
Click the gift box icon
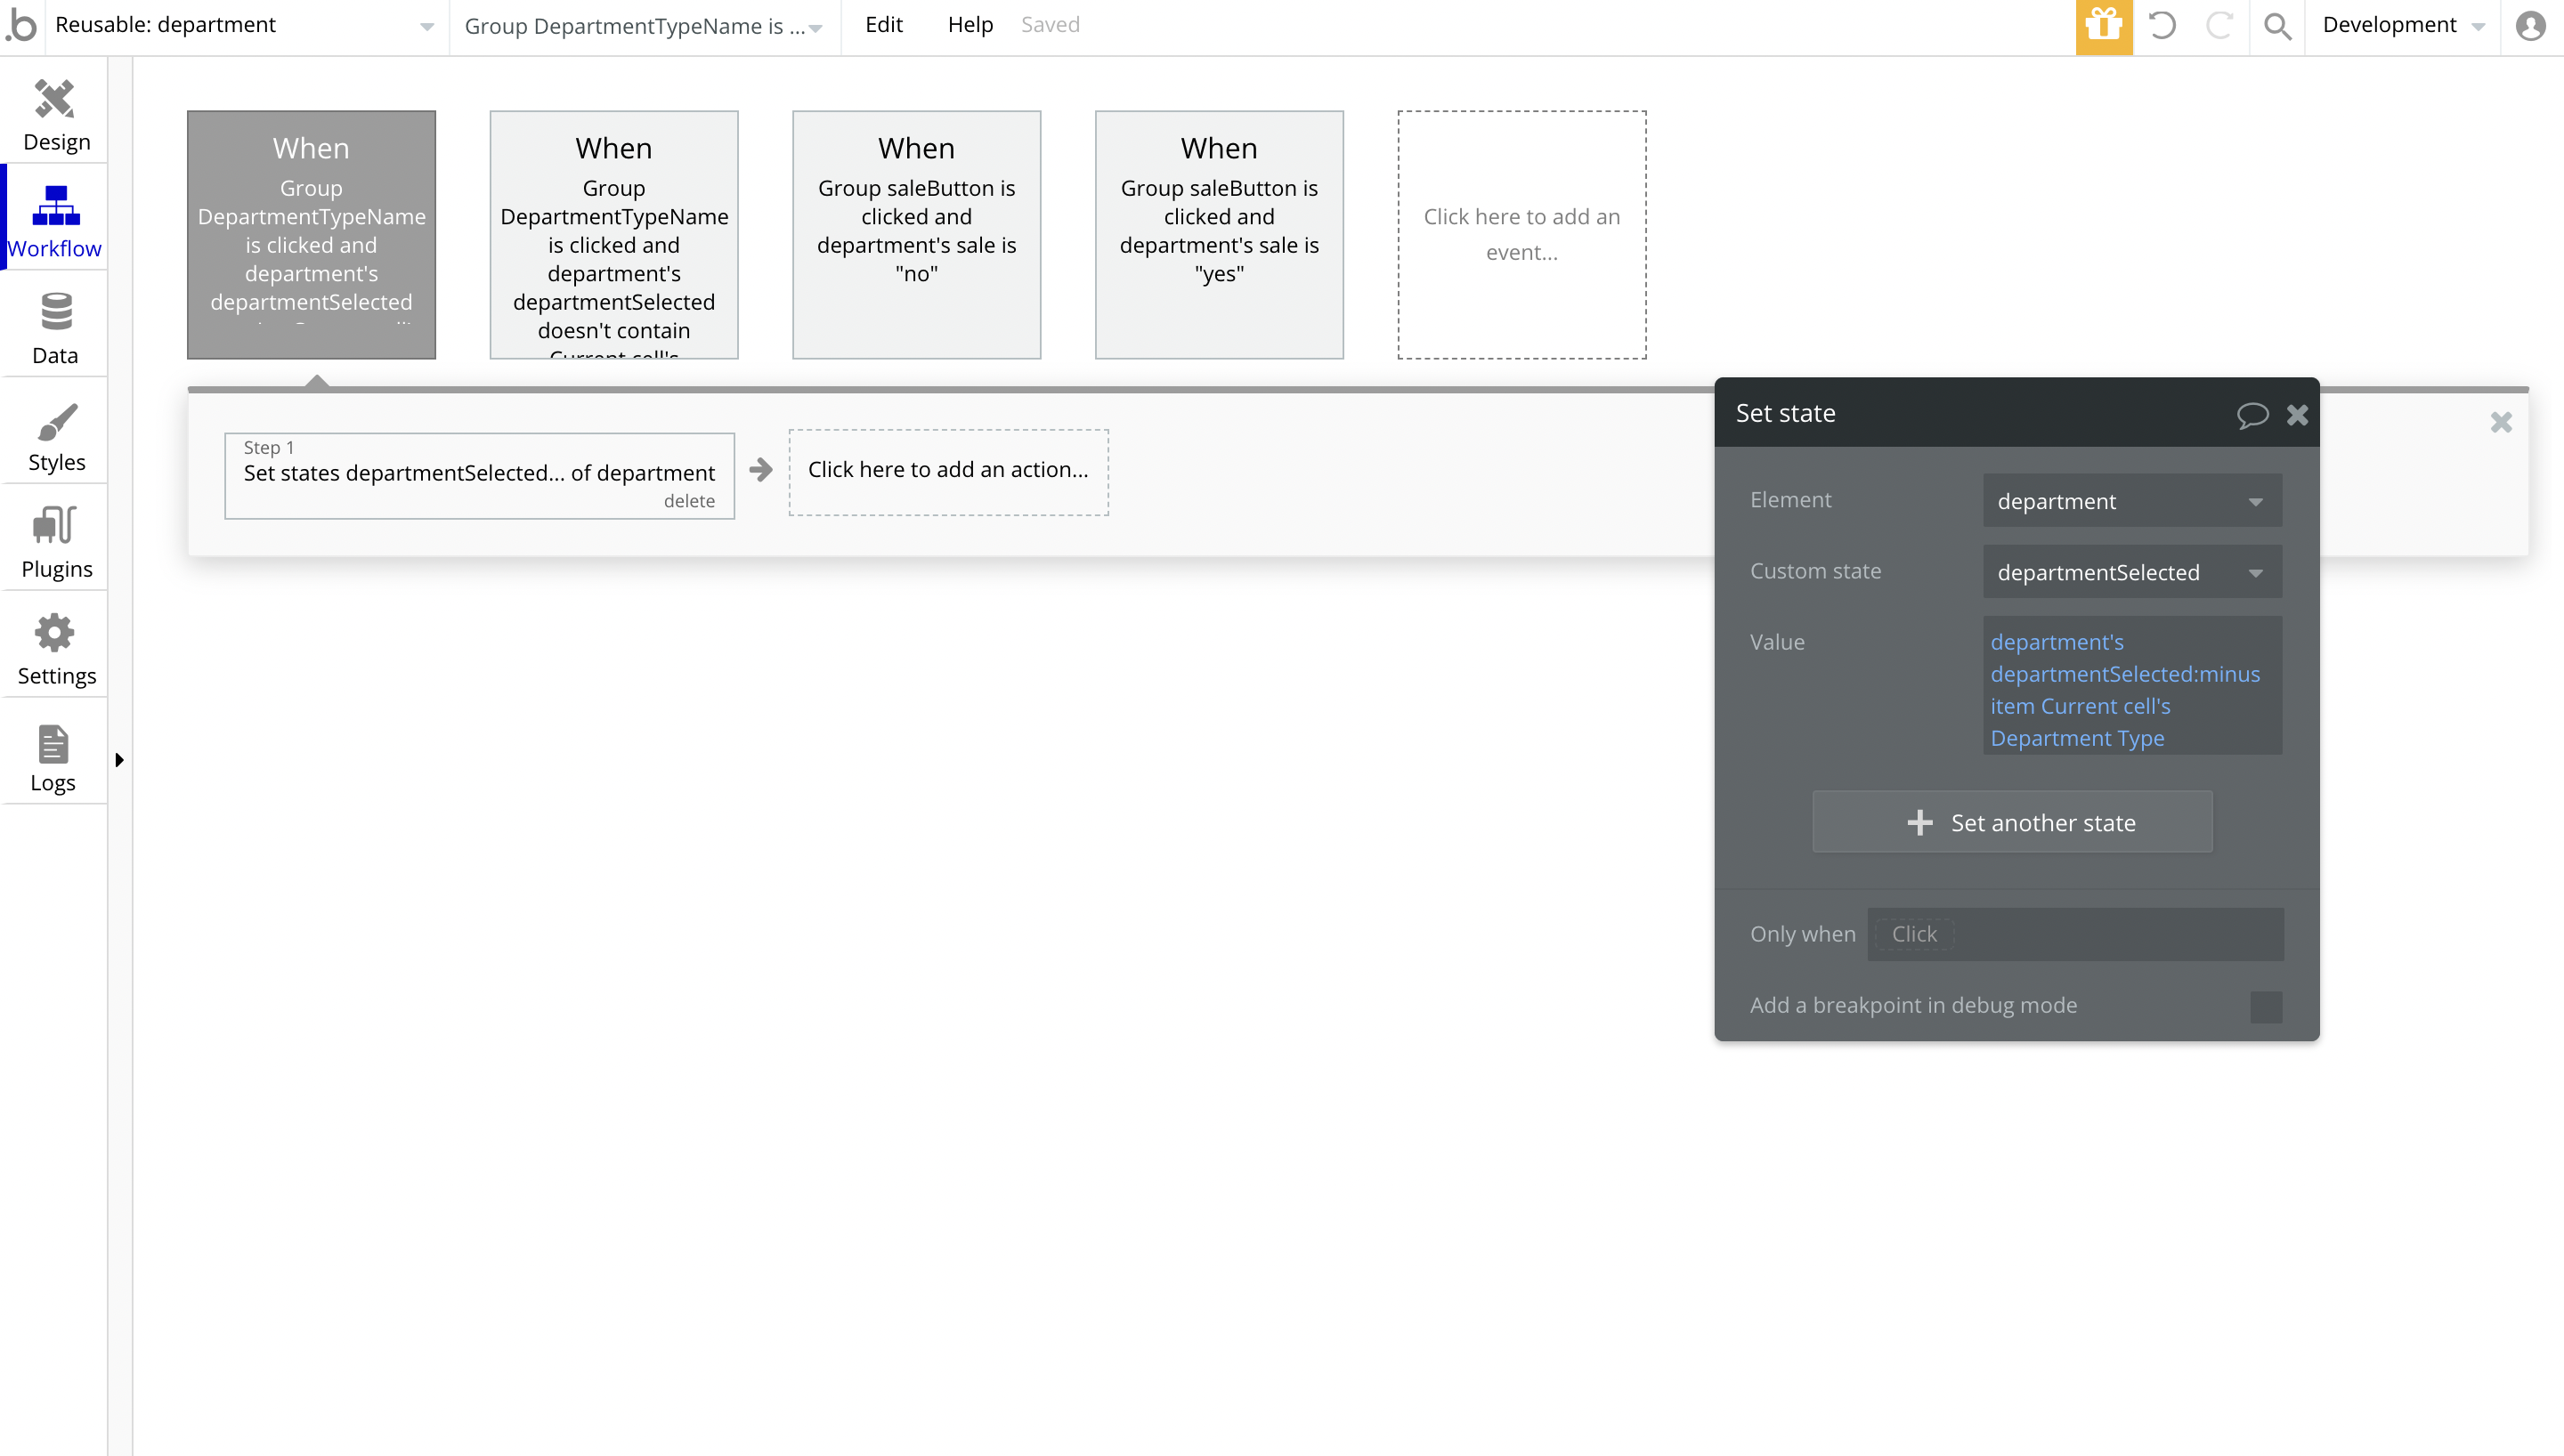2104,26
